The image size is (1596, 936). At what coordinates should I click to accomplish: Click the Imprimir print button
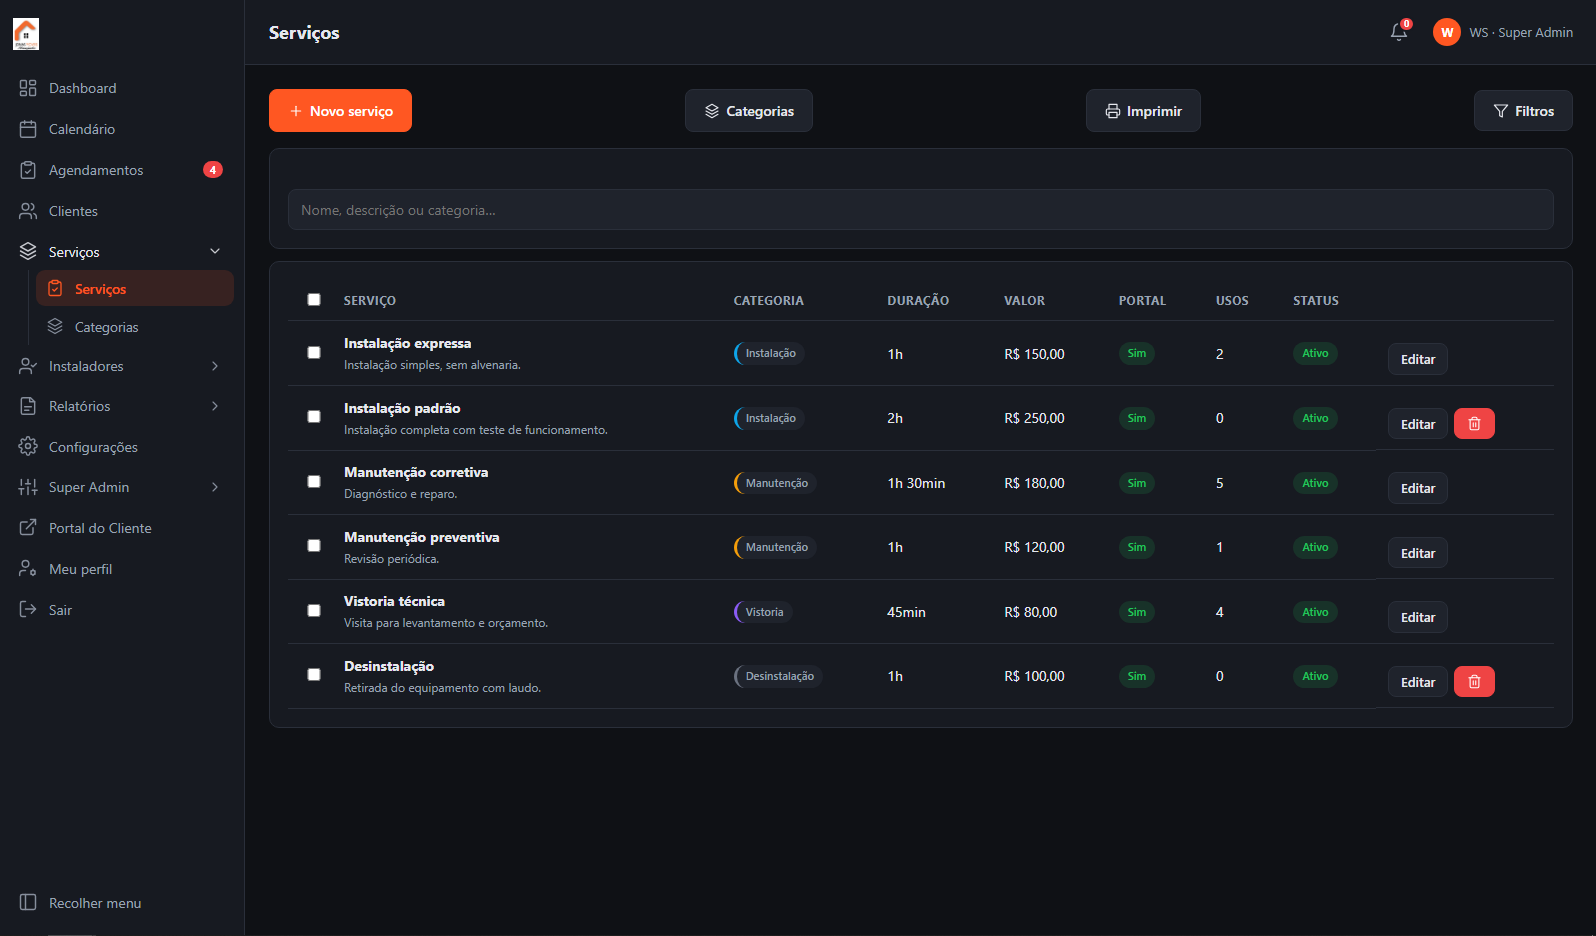coord(1143,111)
